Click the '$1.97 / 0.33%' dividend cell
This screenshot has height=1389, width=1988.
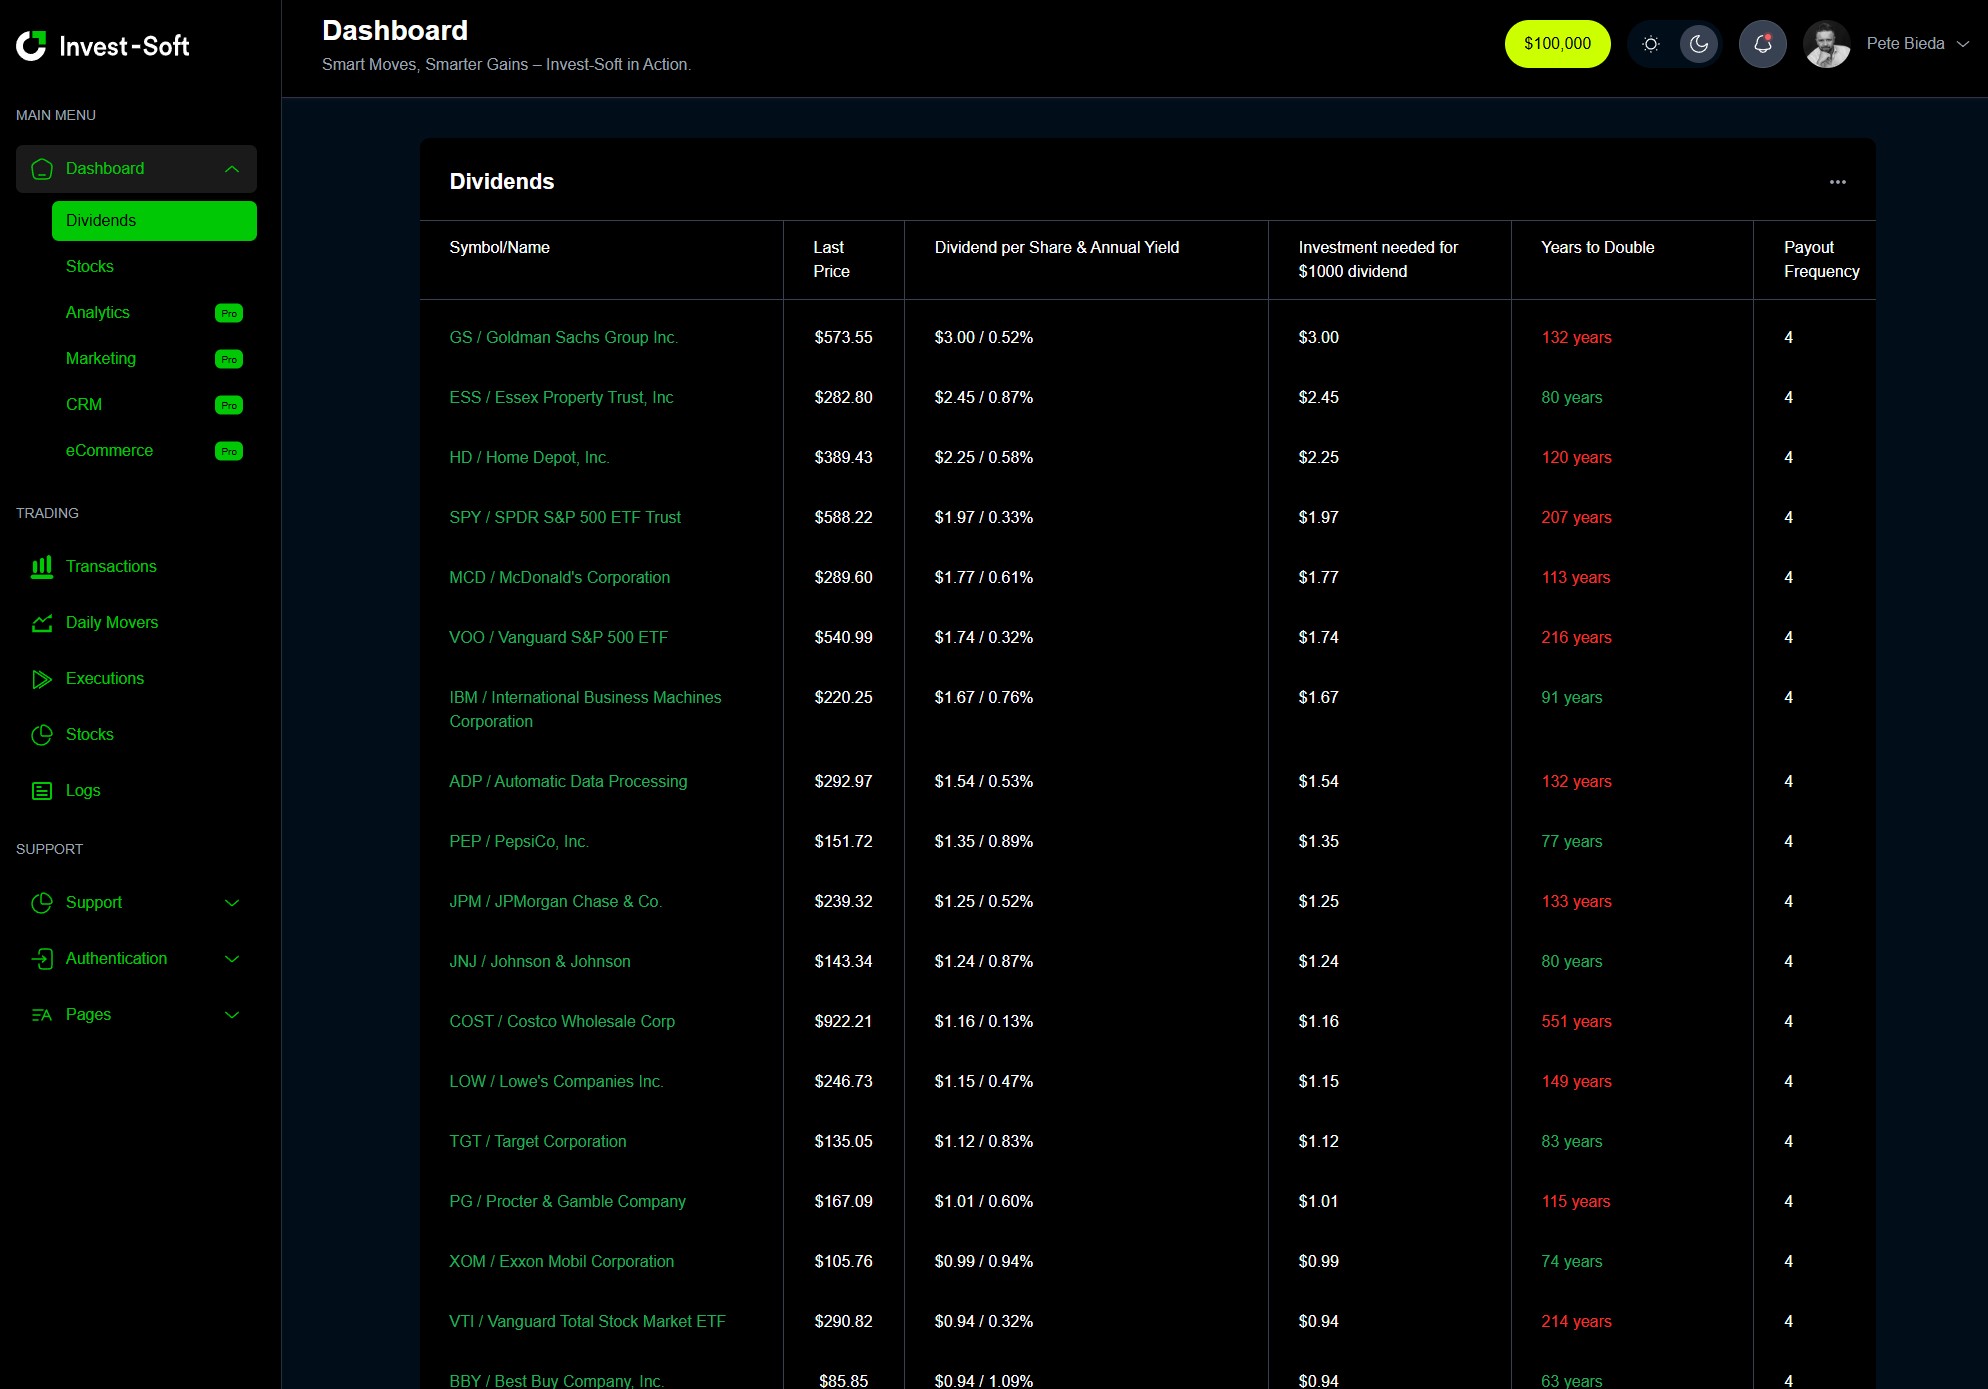(x=984, y=518)
